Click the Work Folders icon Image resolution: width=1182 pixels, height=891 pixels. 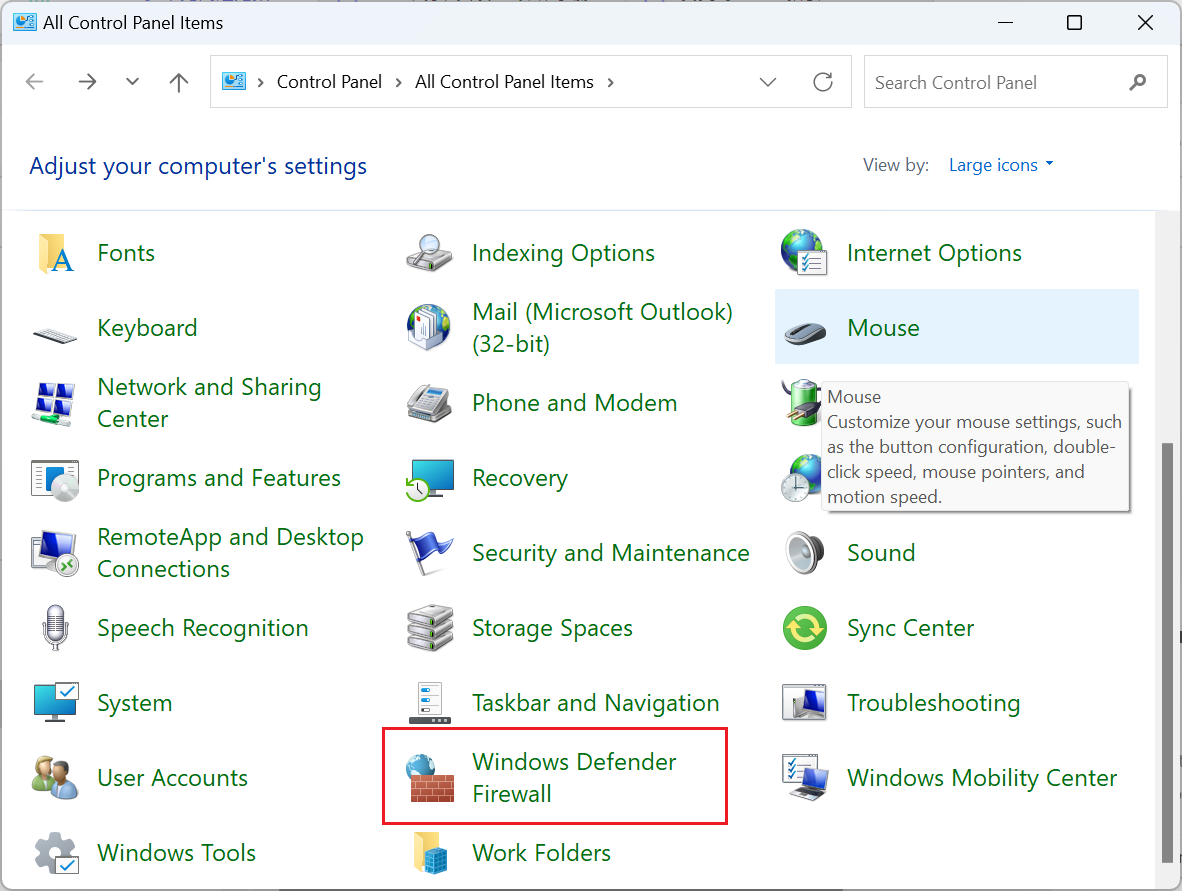430,853
